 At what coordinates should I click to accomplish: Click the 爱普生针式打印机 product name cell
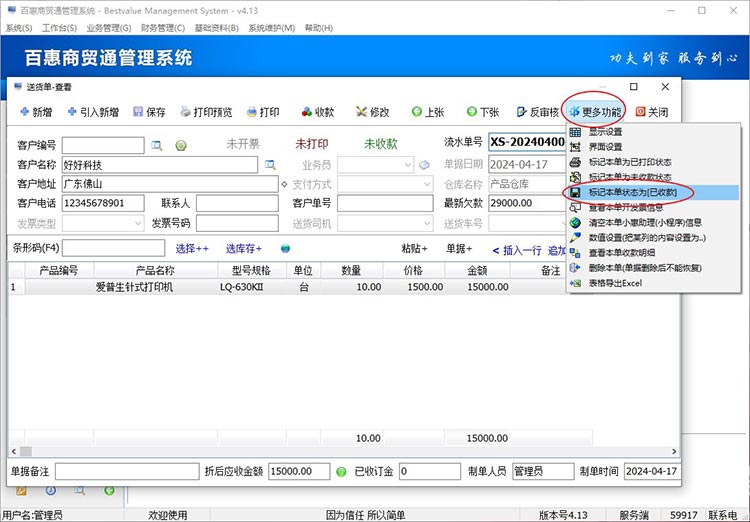coord(155,287)
